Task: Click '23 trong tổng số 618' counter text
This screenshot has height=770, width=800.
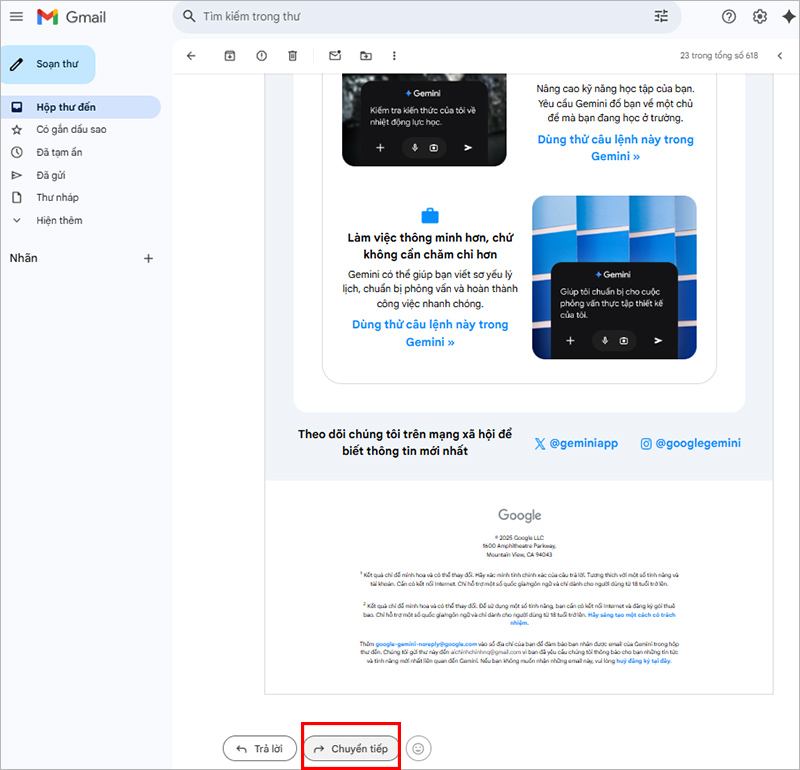Action: (x=719, y=56)
